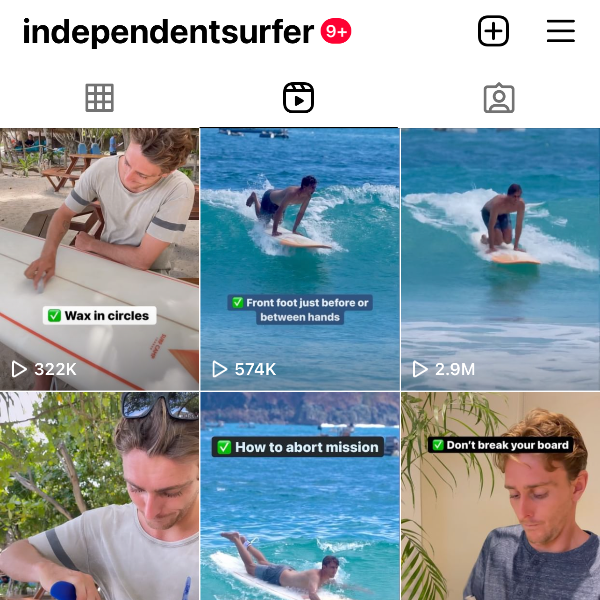Open the 'Don't break your board' reel

pos(501,496)
